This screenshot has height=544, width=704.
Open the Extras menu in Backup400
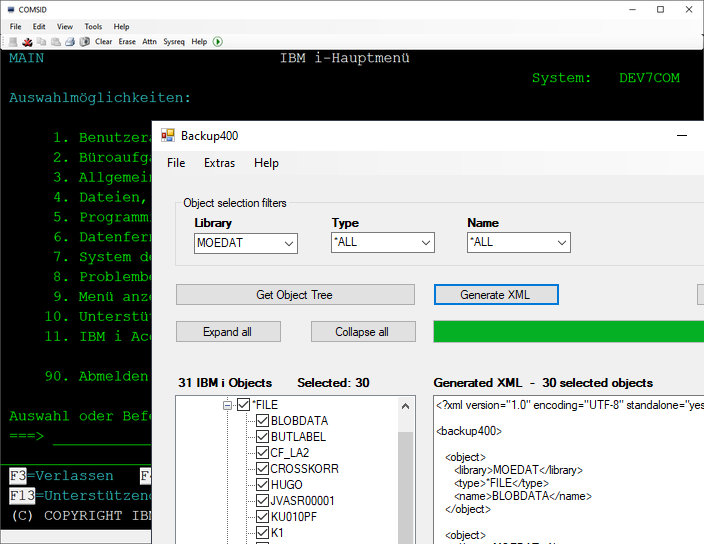[x=219, y=163]
